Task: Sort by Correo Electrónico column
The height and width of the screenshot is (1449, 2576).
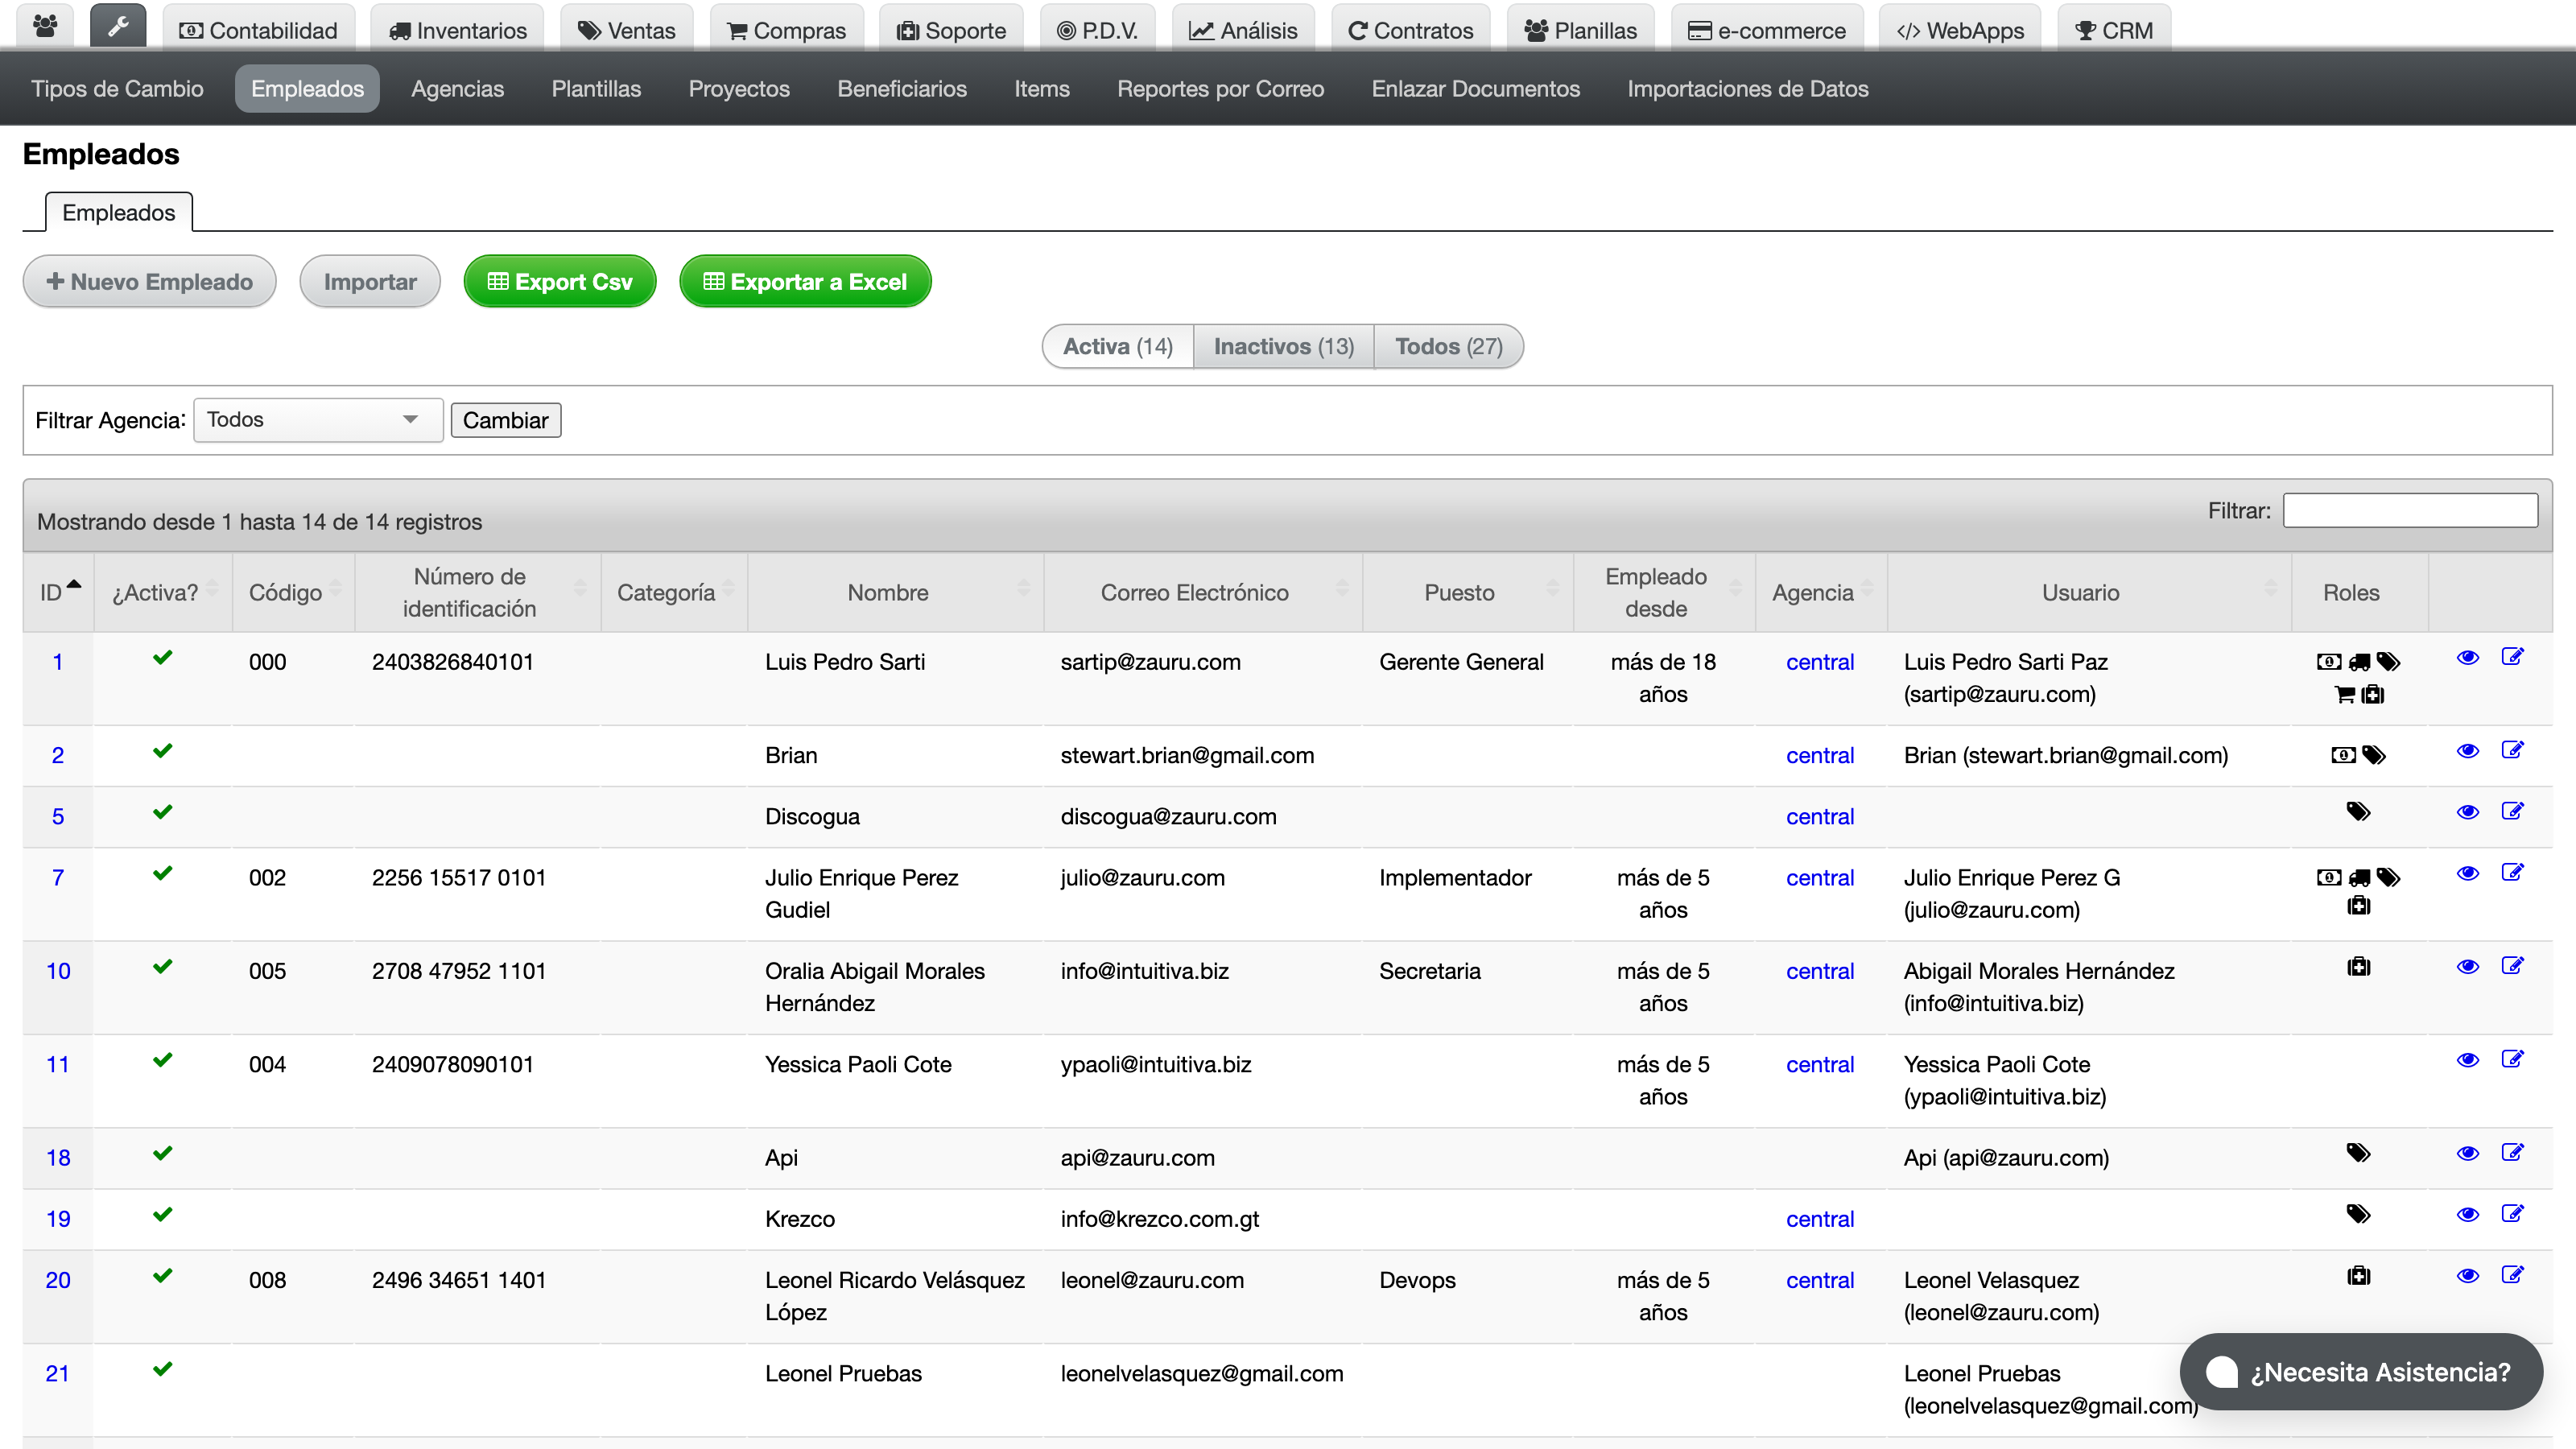Action: pos(1202,592)
